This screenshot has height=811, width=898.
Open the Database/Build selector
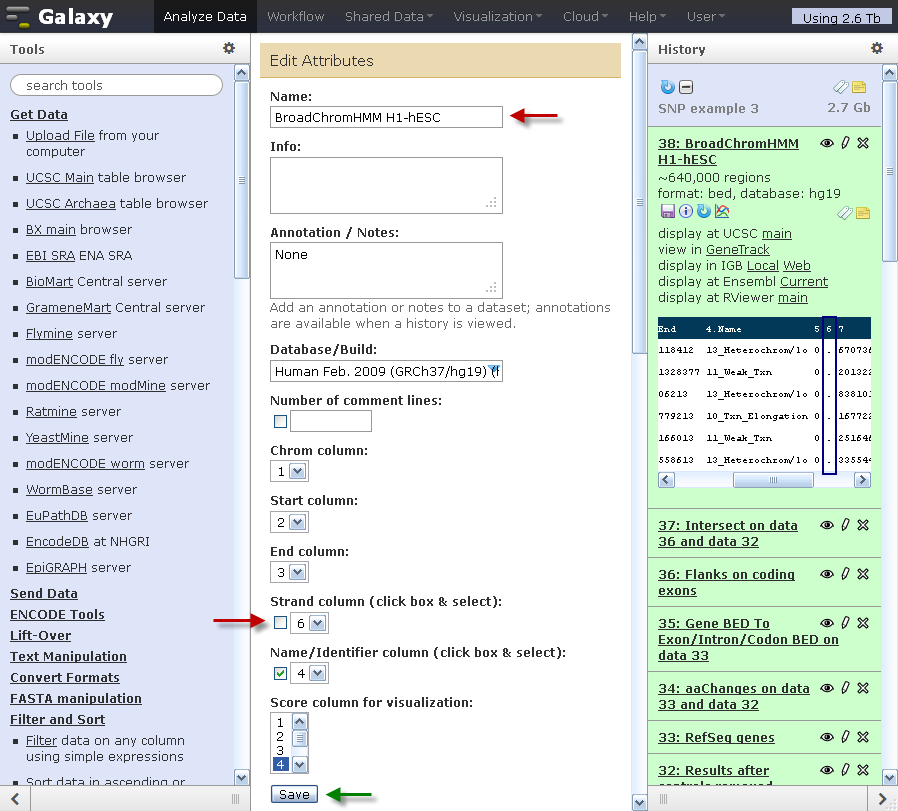coord(386,371)
